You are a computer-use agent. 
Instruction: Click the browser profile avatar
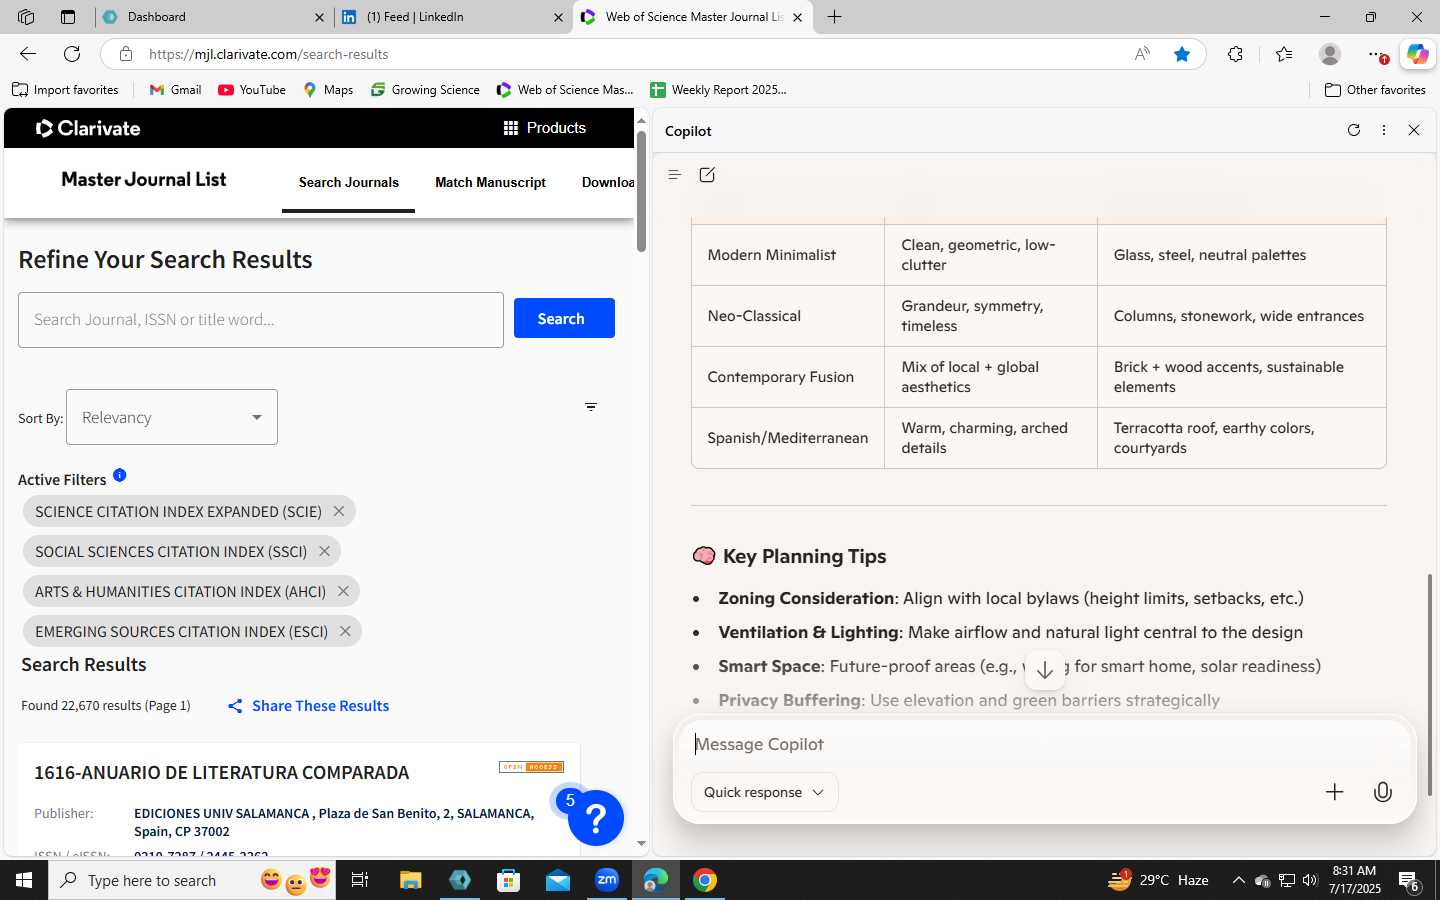pos(1330,54)
